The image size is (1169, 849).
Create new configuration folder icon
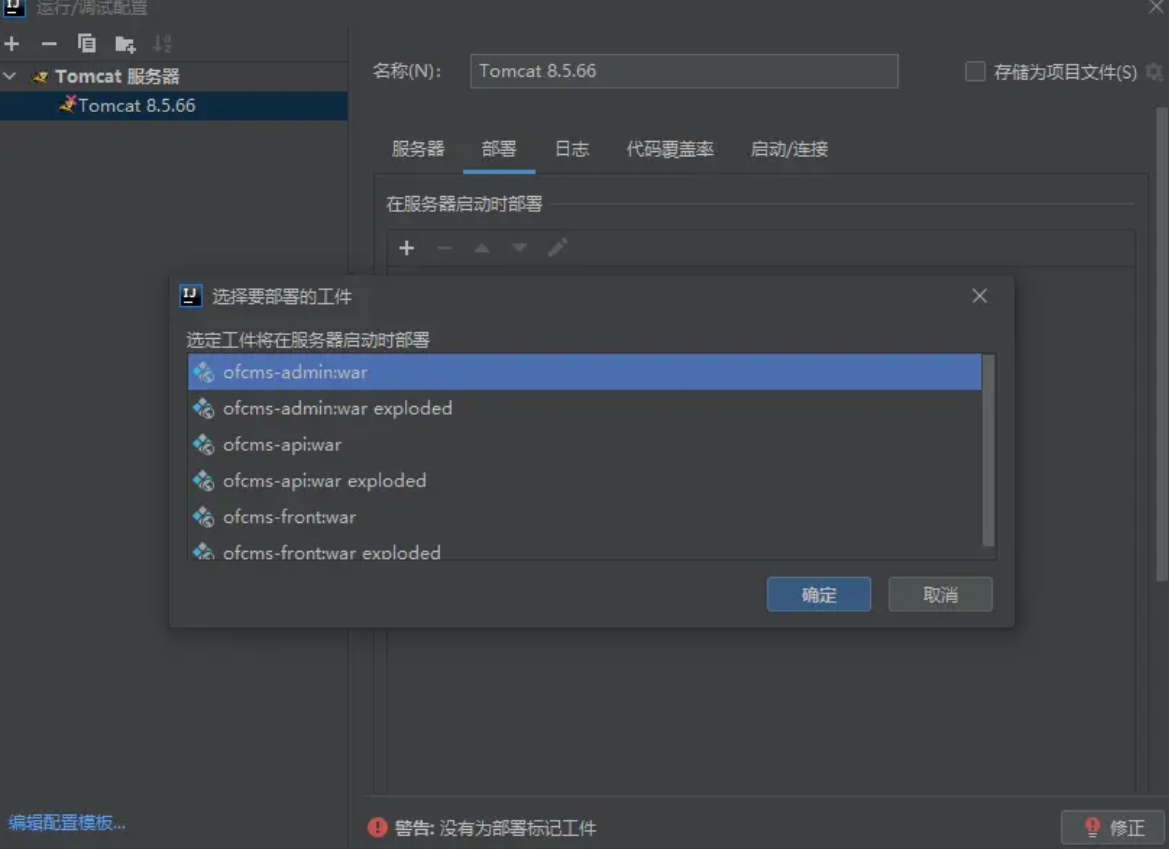125,45
